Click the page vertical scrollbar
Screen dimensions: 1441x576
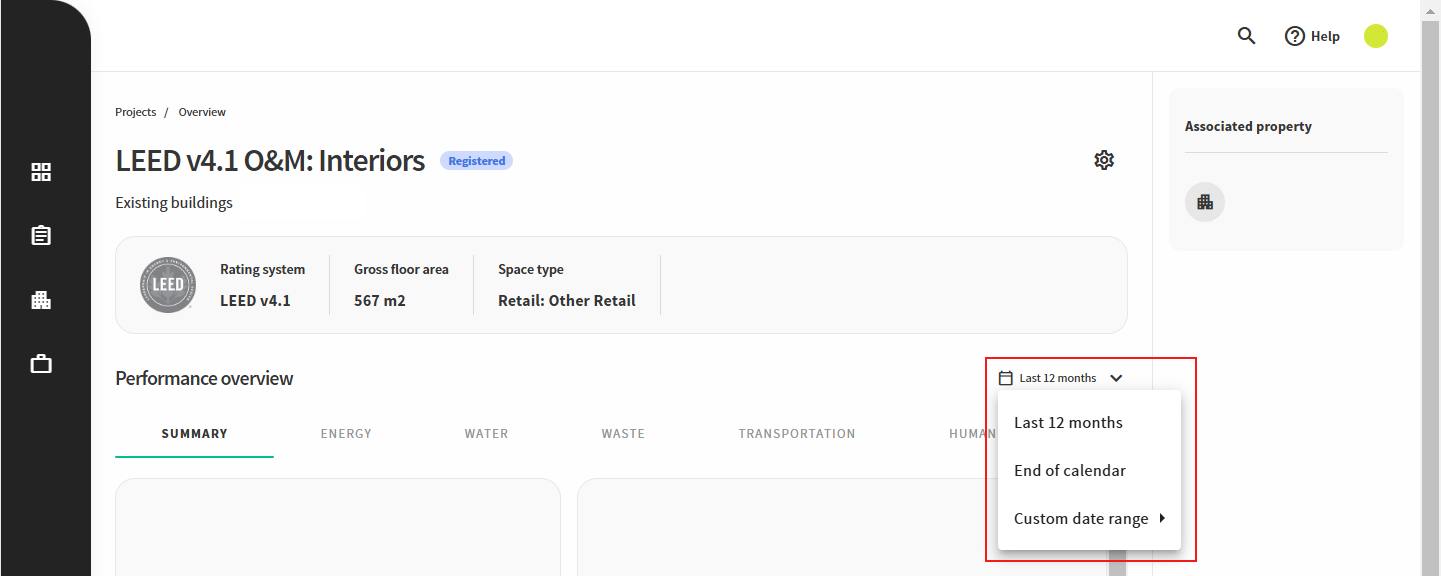click(1431, 288)
